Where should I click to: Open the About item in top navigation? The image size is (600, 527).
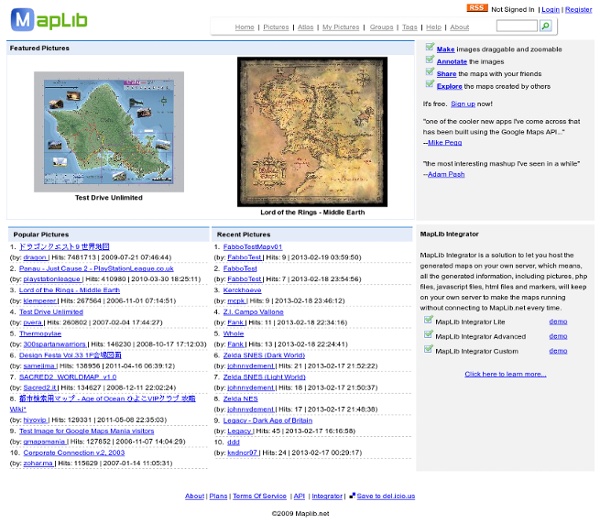pos(459,27)
